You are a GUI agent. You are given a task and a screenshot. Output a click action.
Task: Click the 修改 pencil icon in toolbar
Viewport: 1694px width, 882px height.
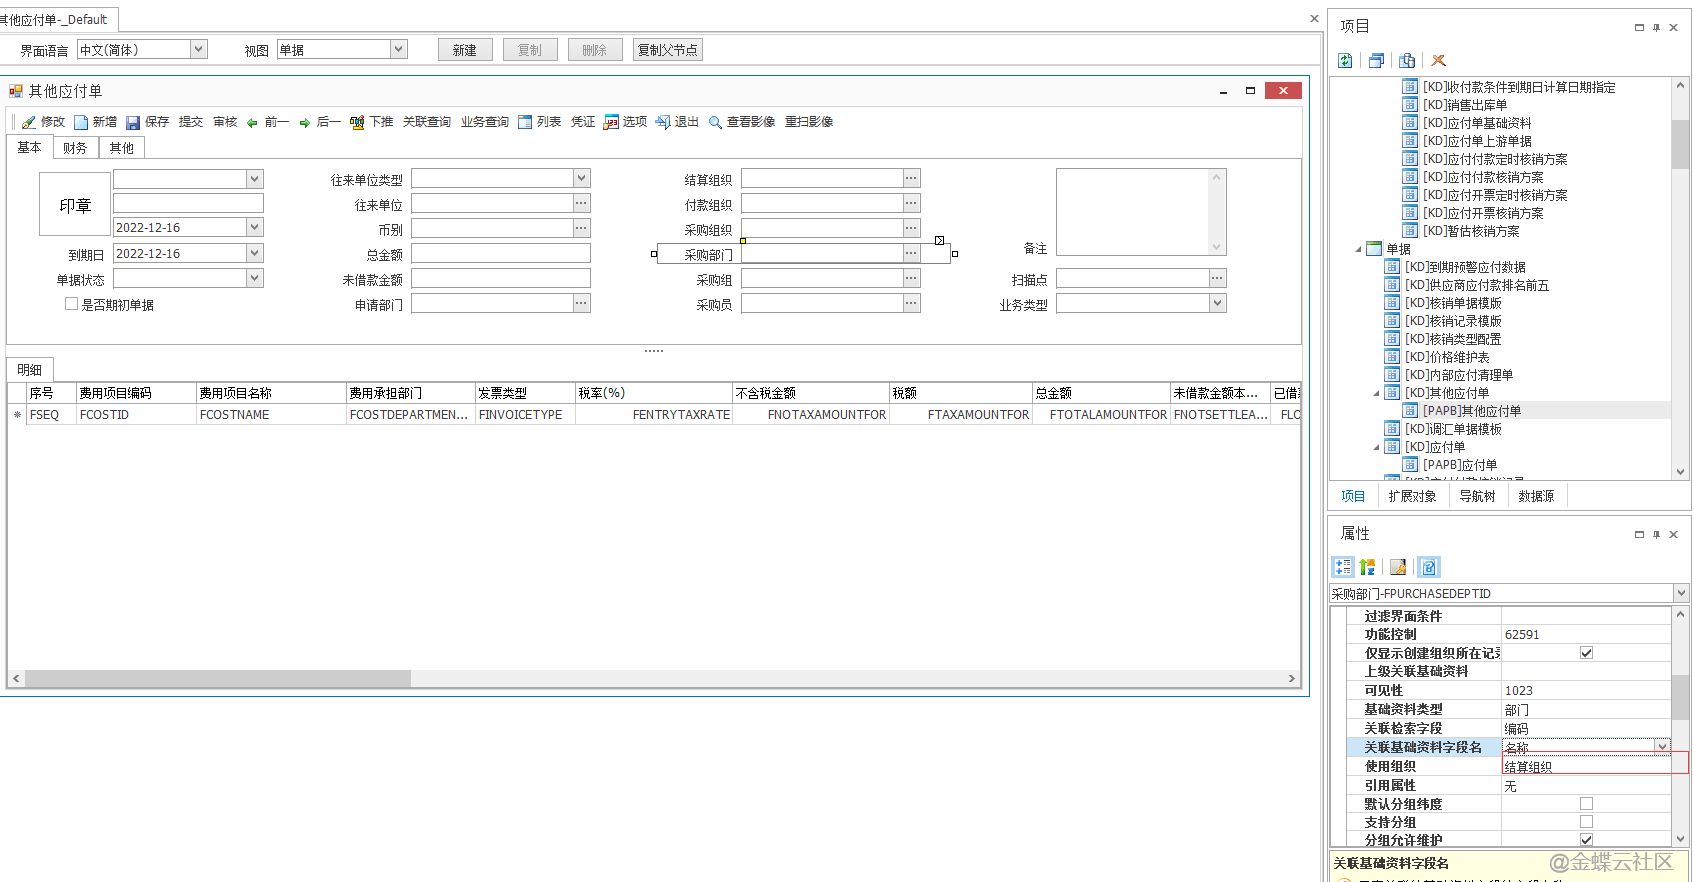(29, 122)
